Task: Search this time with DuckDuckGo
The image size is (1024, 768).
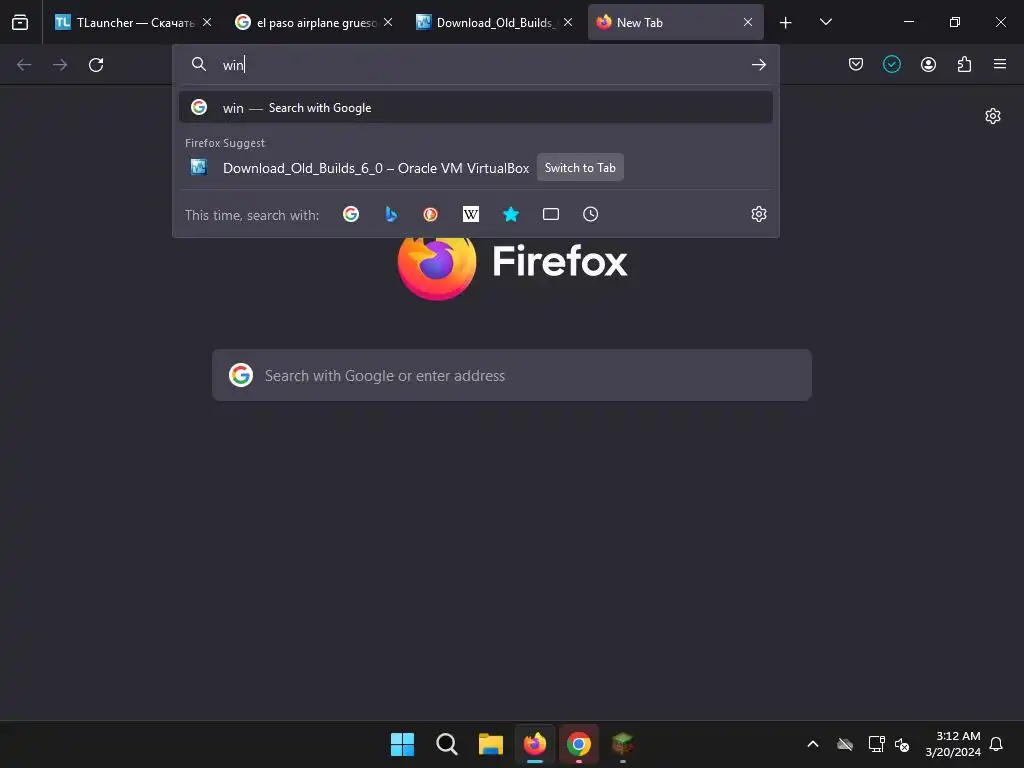Action: (430, 214)
